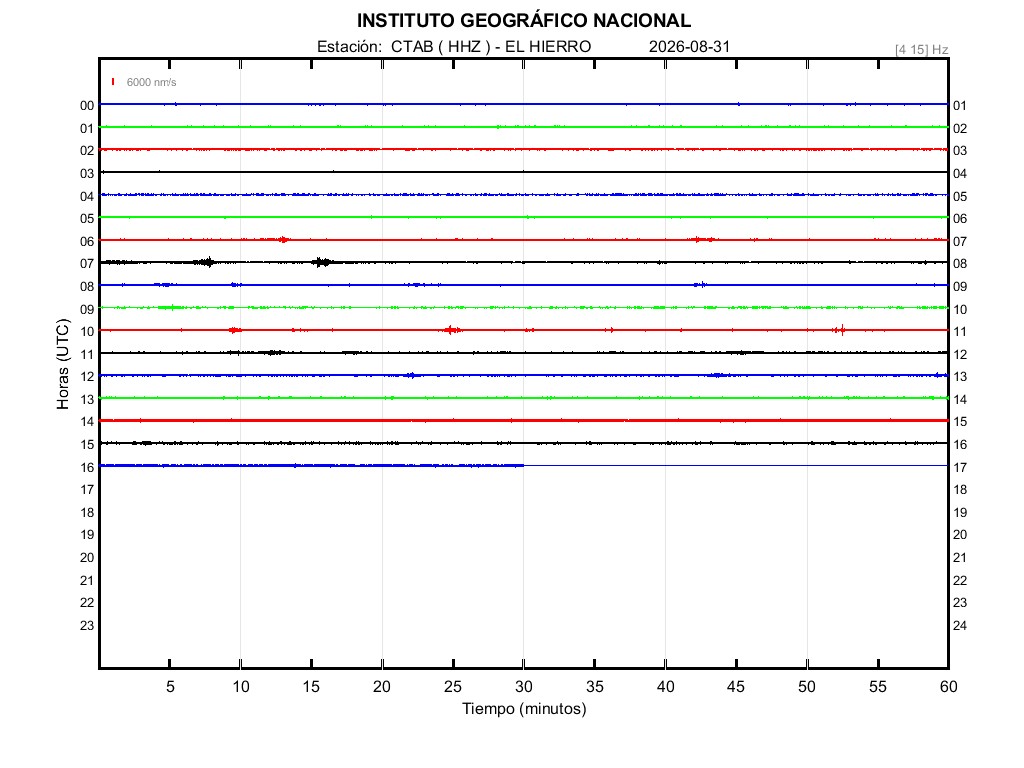Click the 16 hour label on left axis
The height and width of the screenshot is (768, 1024).
[87, 467]
